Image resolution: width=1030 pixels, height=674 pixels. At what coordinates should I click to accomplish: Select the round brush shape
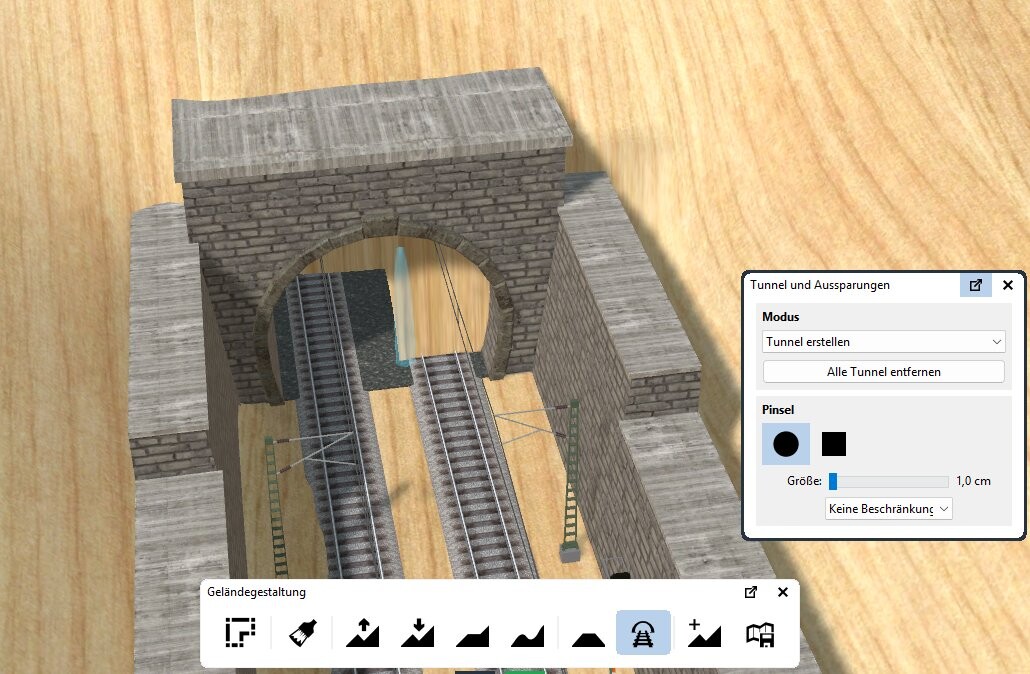(x=786, y=444)
